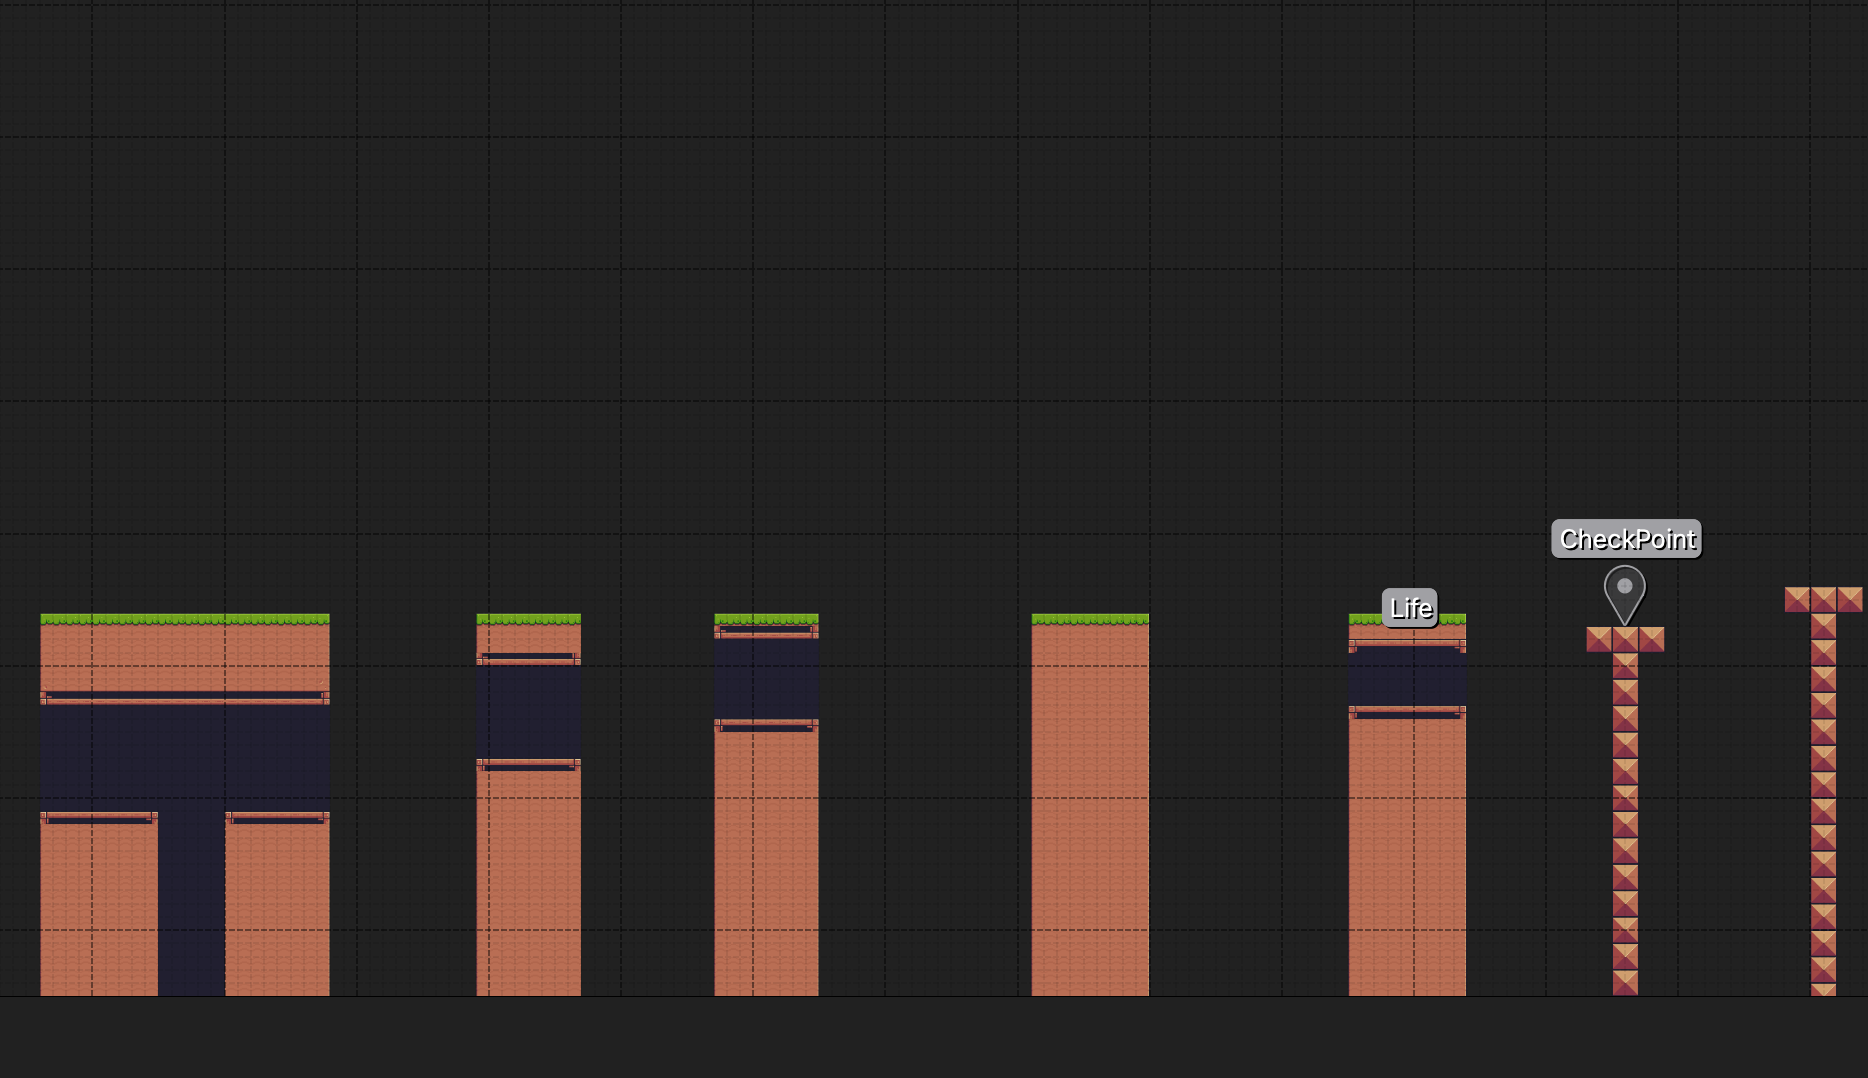This screenshot has width=1868, height=1078.
Task: Click the grass top of second pillar
Action: point(528,619)
